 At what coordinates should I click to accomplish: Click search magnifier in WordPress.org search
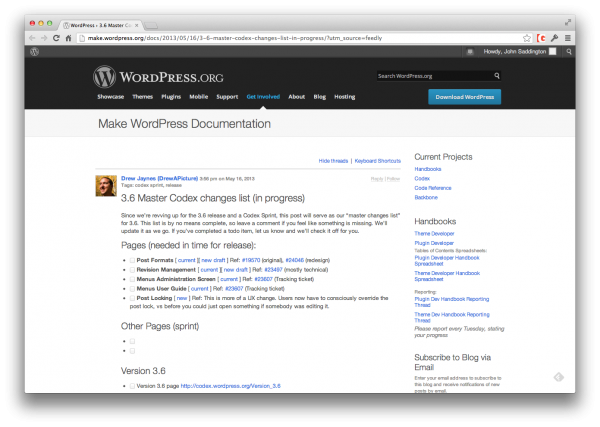click(497, 76)
